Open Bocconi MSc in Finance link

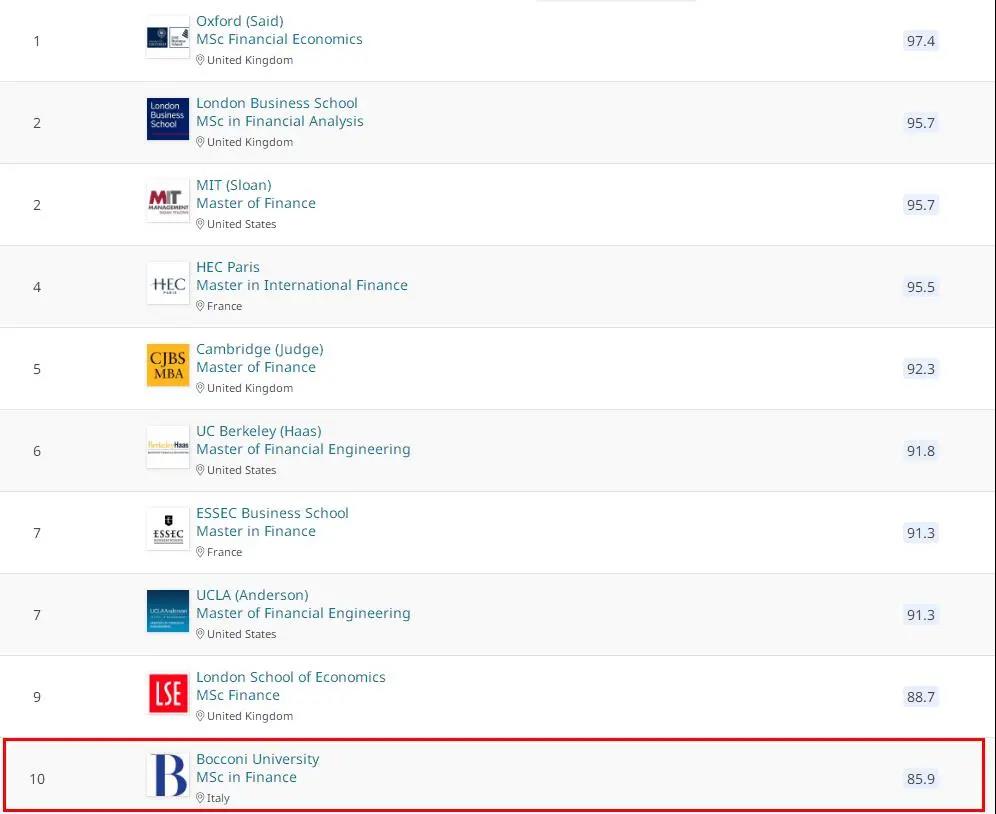246,777
